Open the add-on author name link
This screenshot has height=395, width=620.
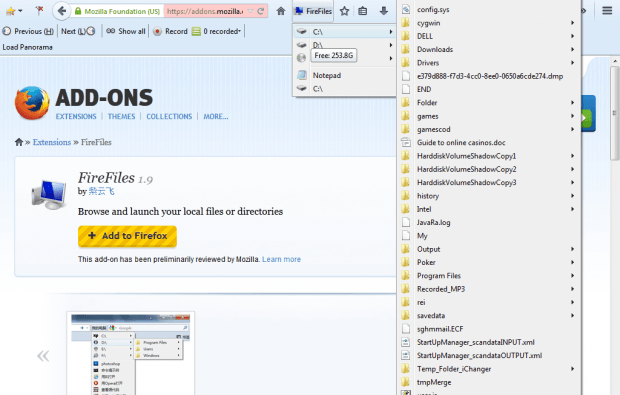pos(101,191)
